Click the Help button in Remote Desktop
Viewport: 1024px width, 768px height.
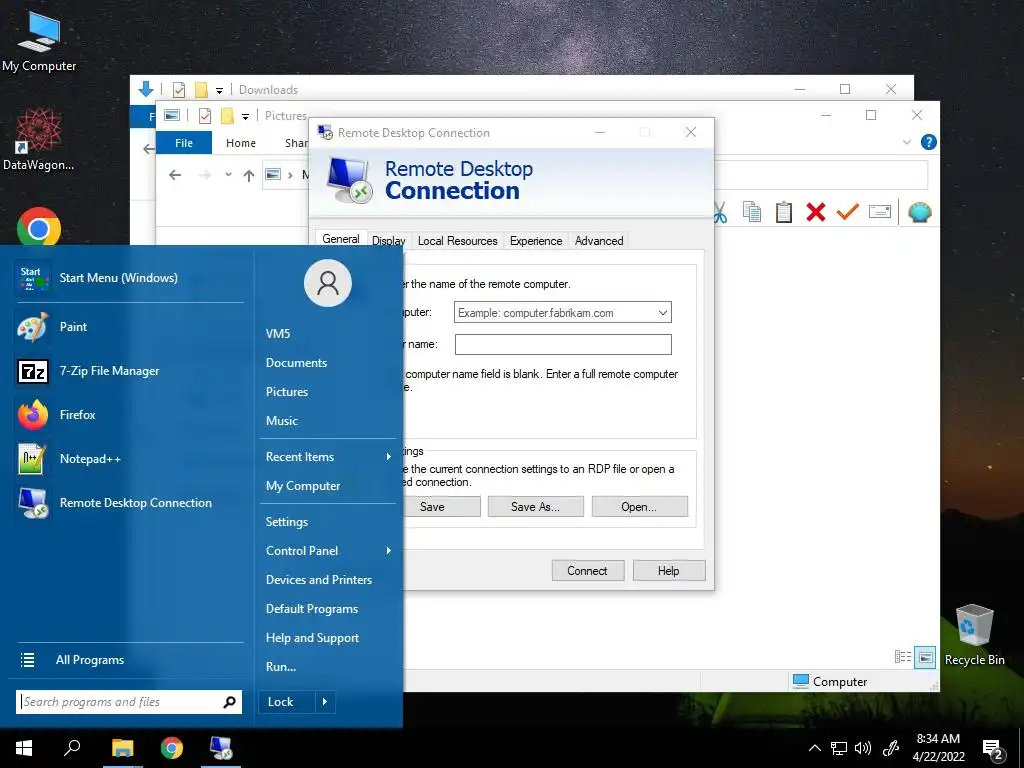669,571
